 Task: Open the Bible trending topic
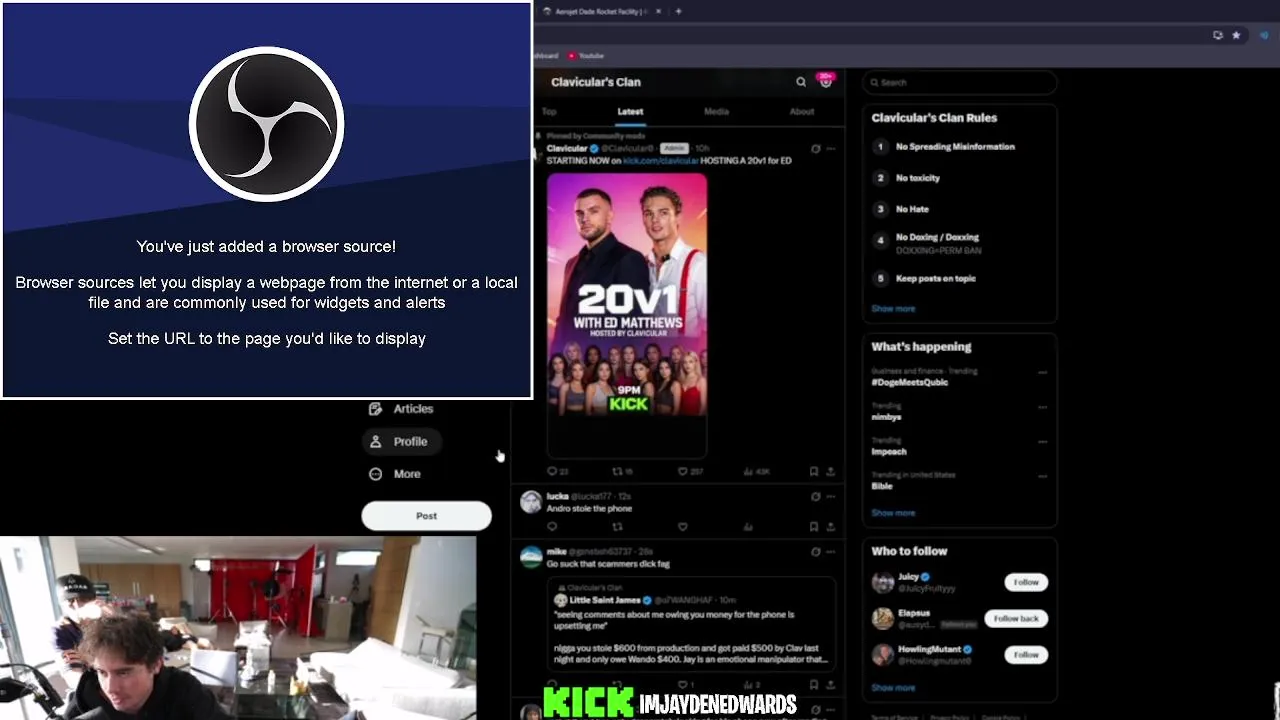pyautogui.click(x=882, y=486)
